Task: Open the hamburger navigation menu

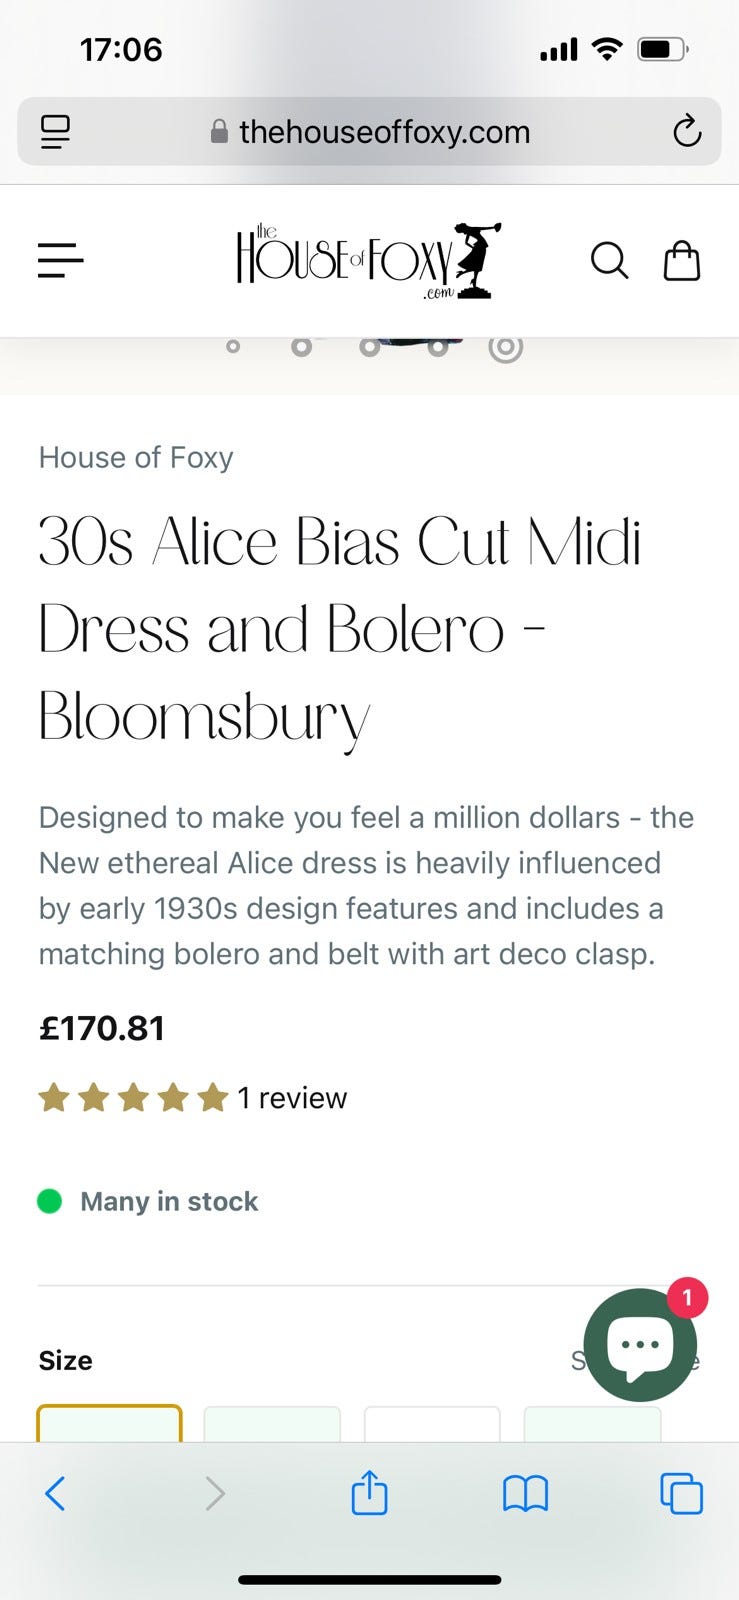Action: [60, 261]
